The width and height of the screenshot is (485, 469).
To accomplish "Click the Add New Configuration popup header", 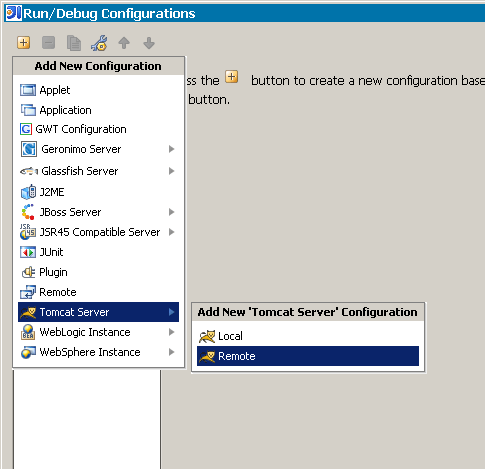I will pos(98,66).
